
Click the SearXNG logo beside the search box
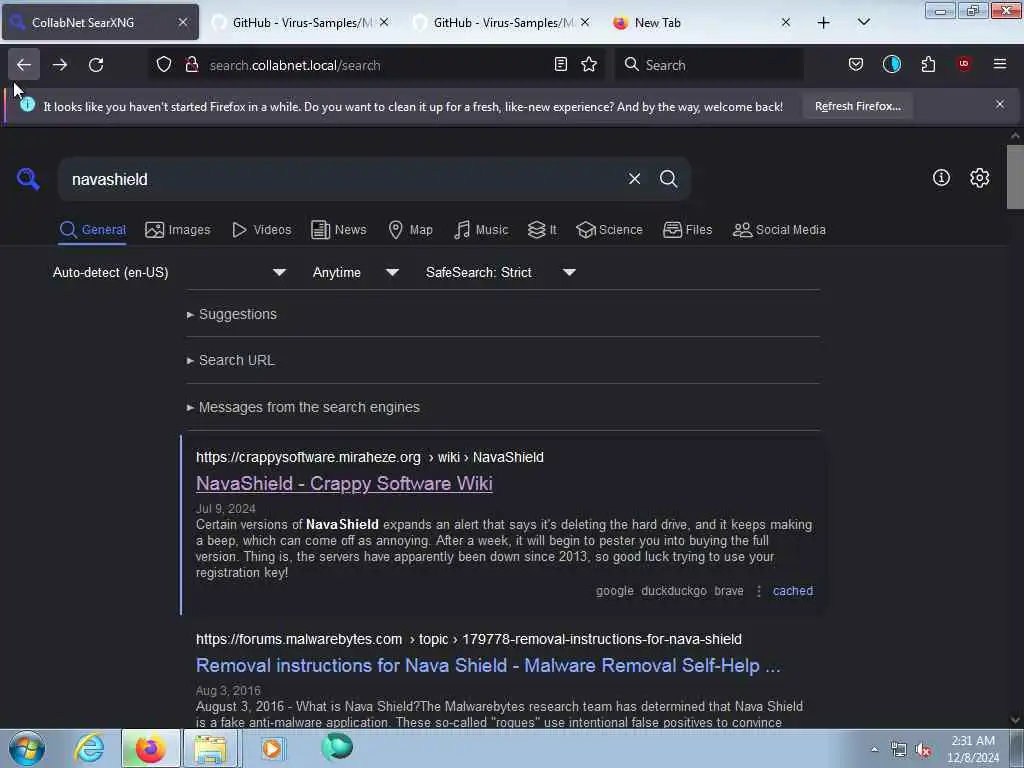coord(28,179)
